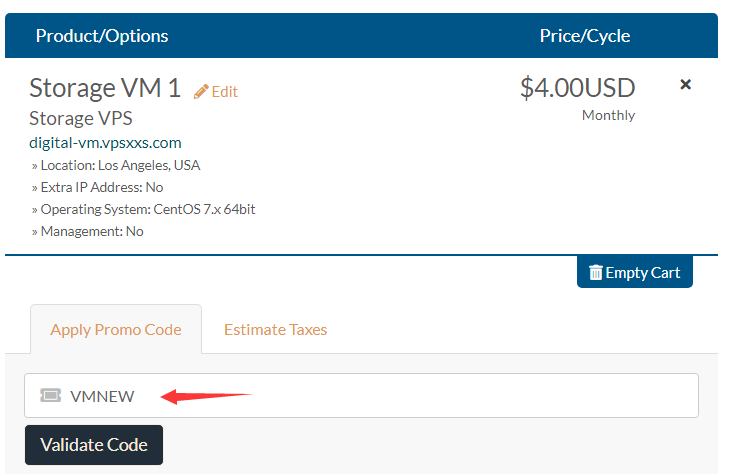
Task: Click the promo code field containing VMNEW
Action: [361, 395]
